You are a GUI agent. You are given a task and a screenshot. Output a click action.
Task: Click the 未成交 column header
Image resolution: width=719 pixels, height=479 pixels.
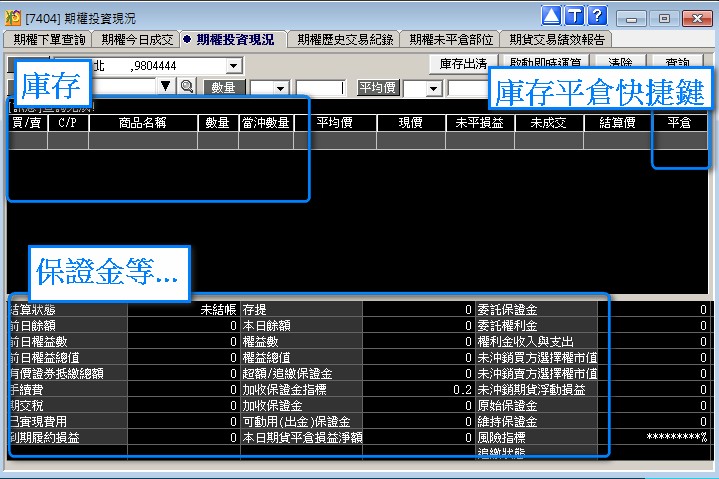pyautogui.click(x=548, y=123)
